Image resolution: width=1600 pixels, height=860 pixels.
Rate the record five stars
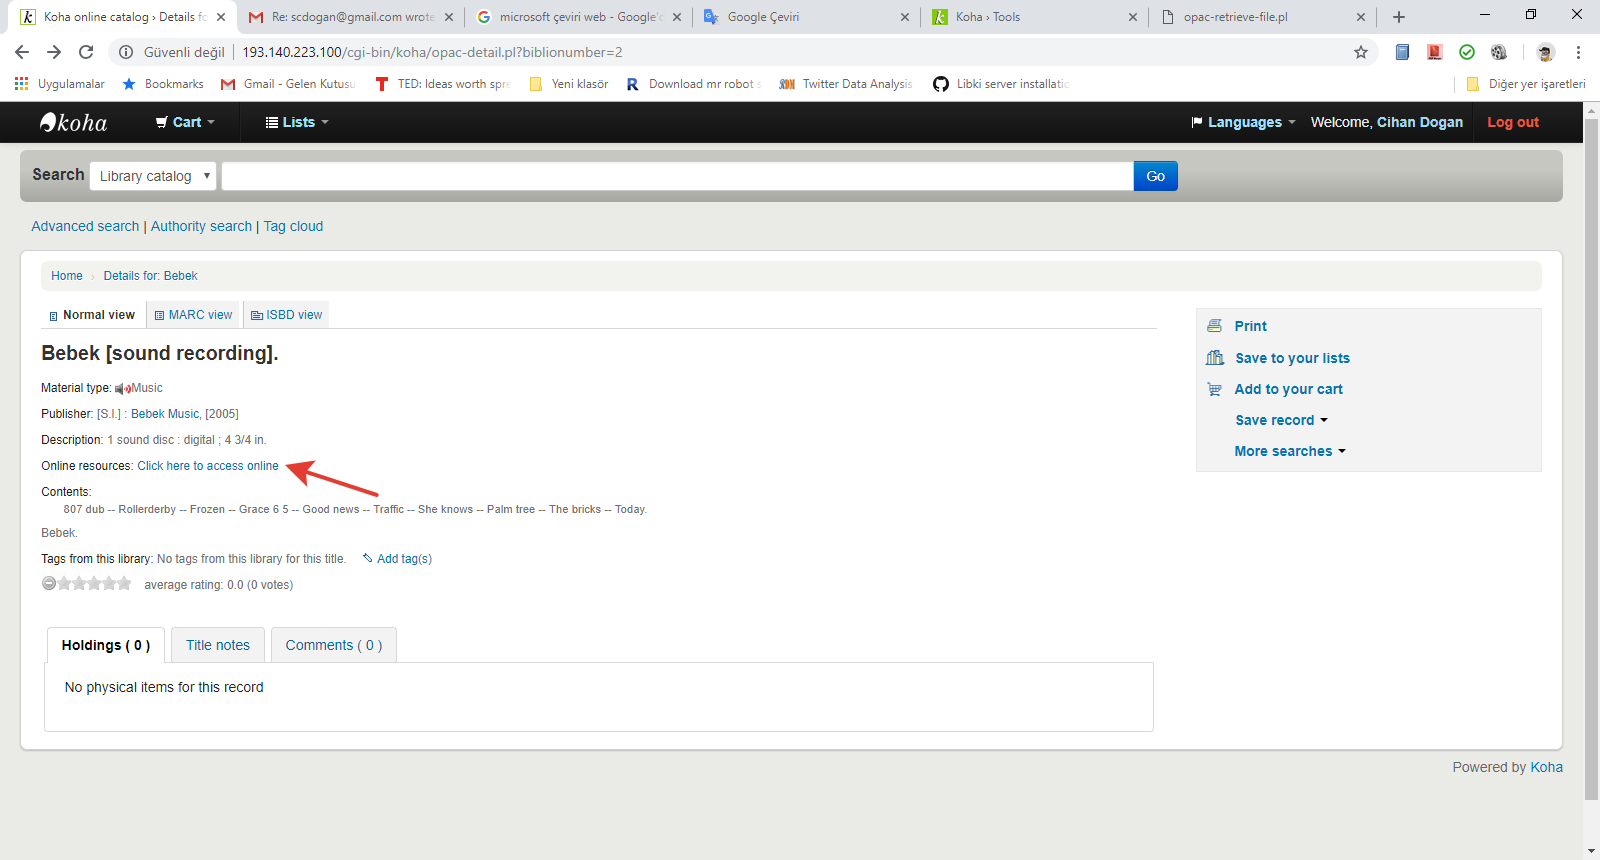pos(124,584)
